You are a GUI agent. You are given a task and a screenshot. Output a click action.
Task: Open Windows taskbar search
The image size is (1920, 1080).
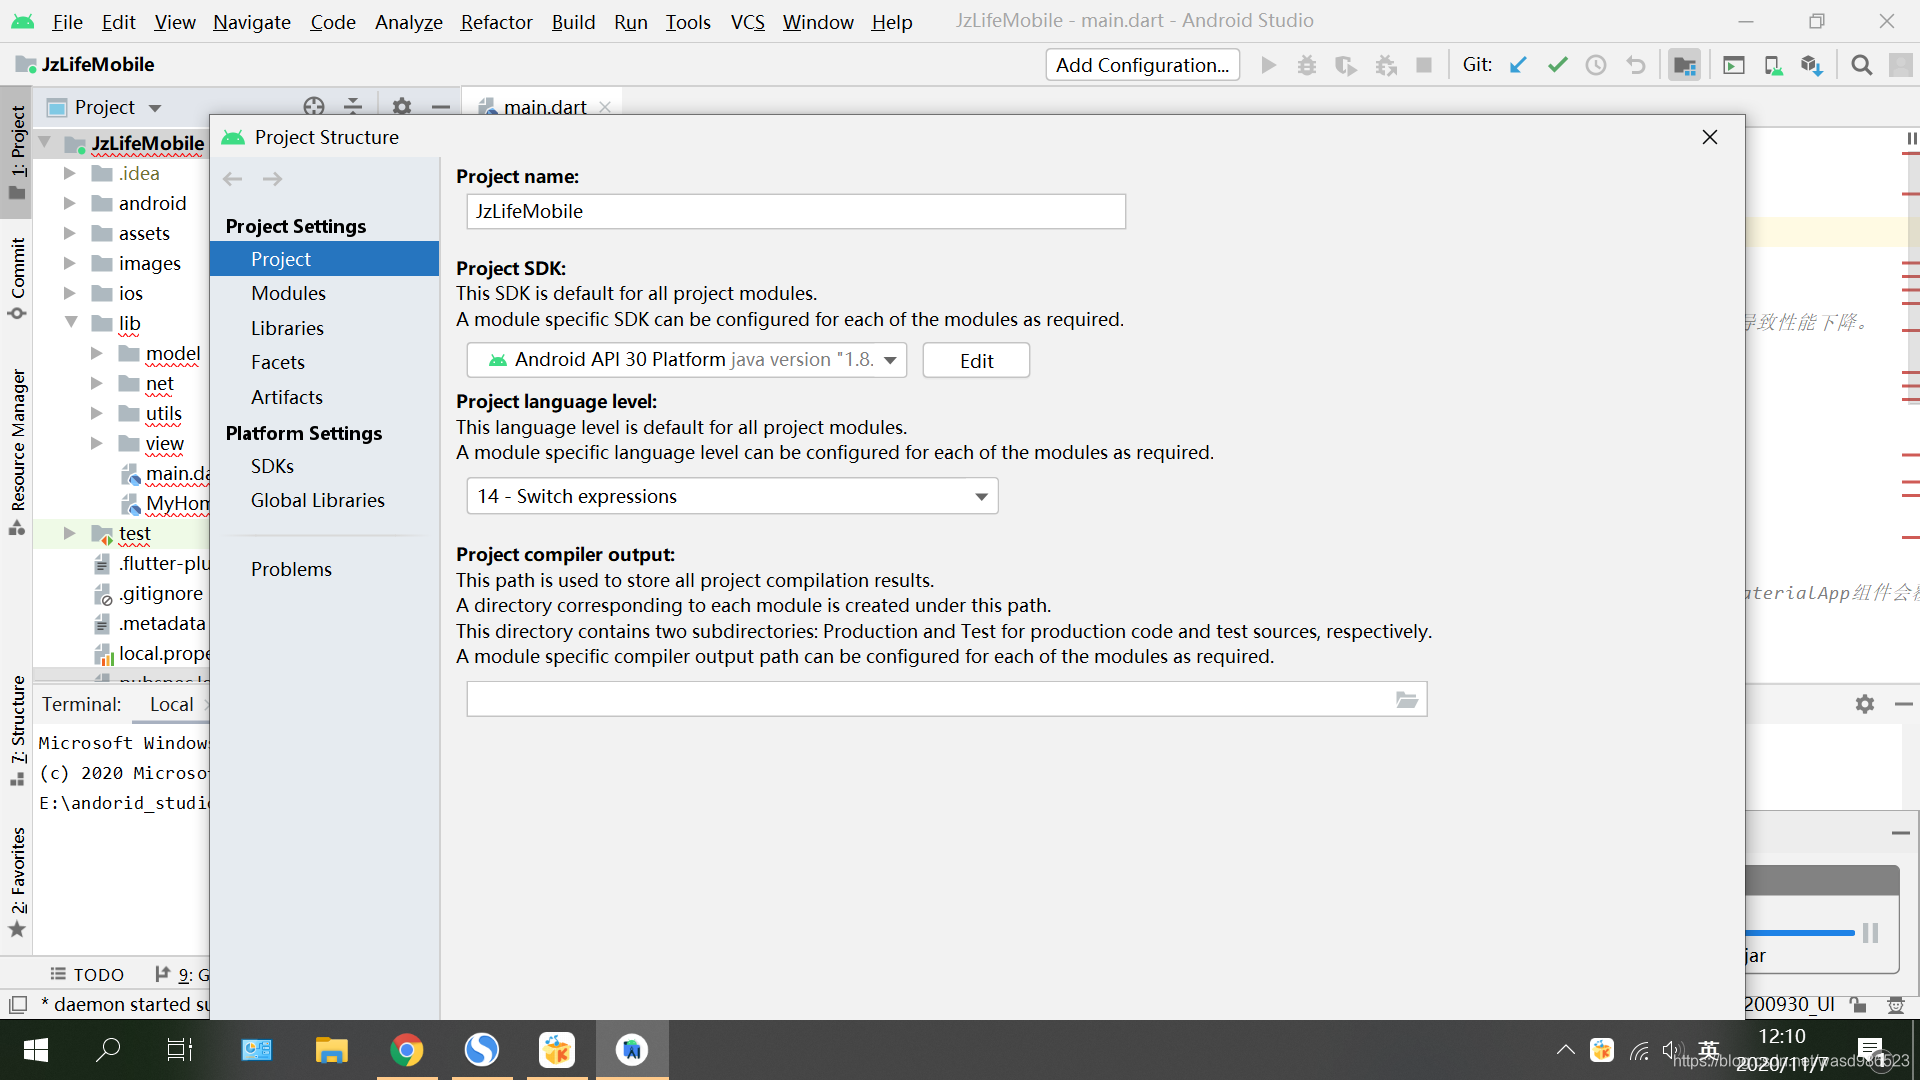108,1050
